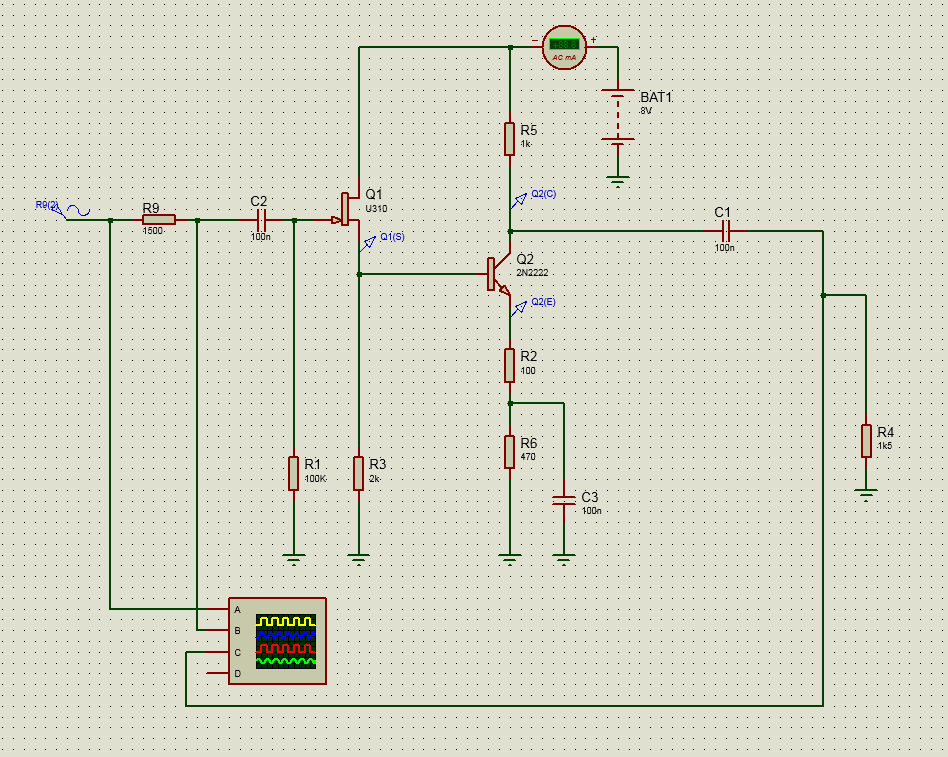This screenshot has width=948, height=757.
Task: Click the 100n value under C2
Action: click(261, 237)
